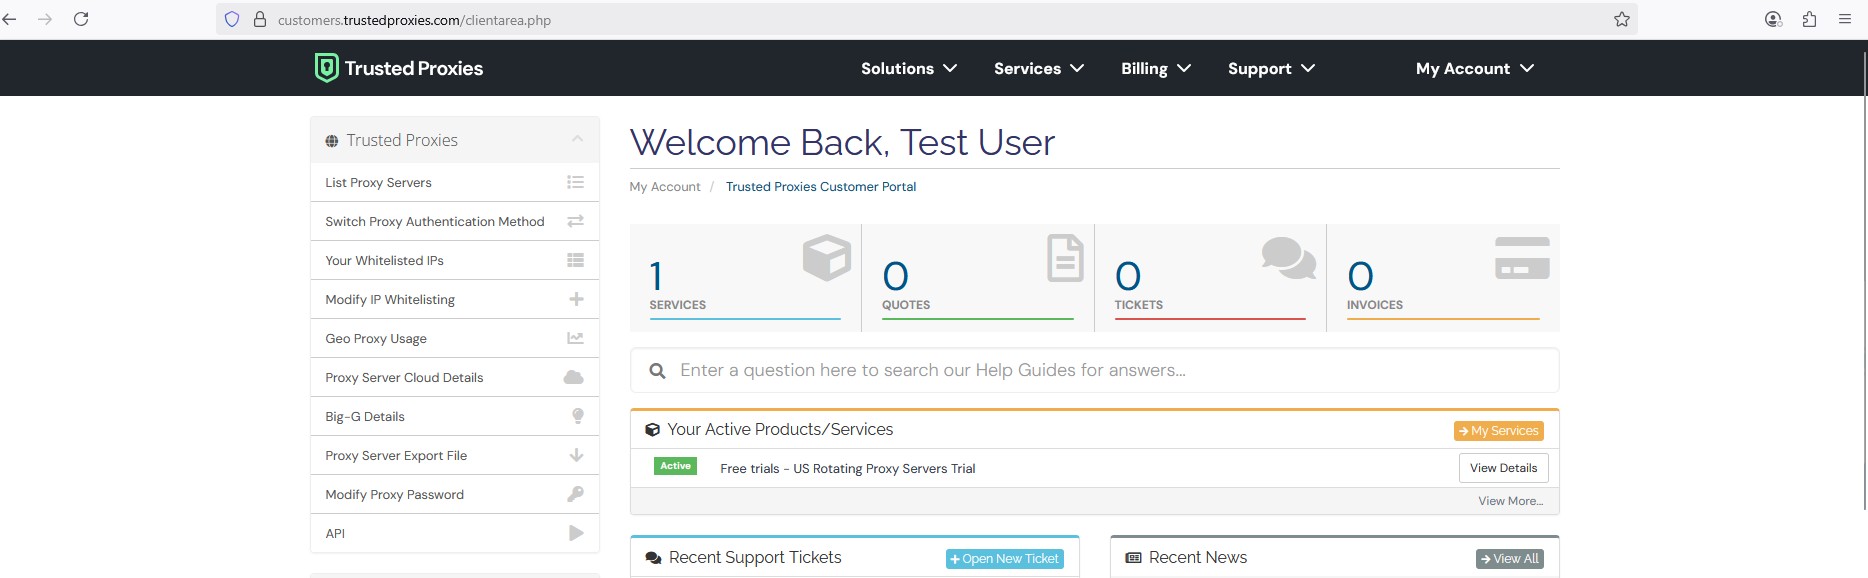Click the chat bubbles icon in Tickets tile
1868x578 pixels.
pyautogui.click(x=1289, y=258)
